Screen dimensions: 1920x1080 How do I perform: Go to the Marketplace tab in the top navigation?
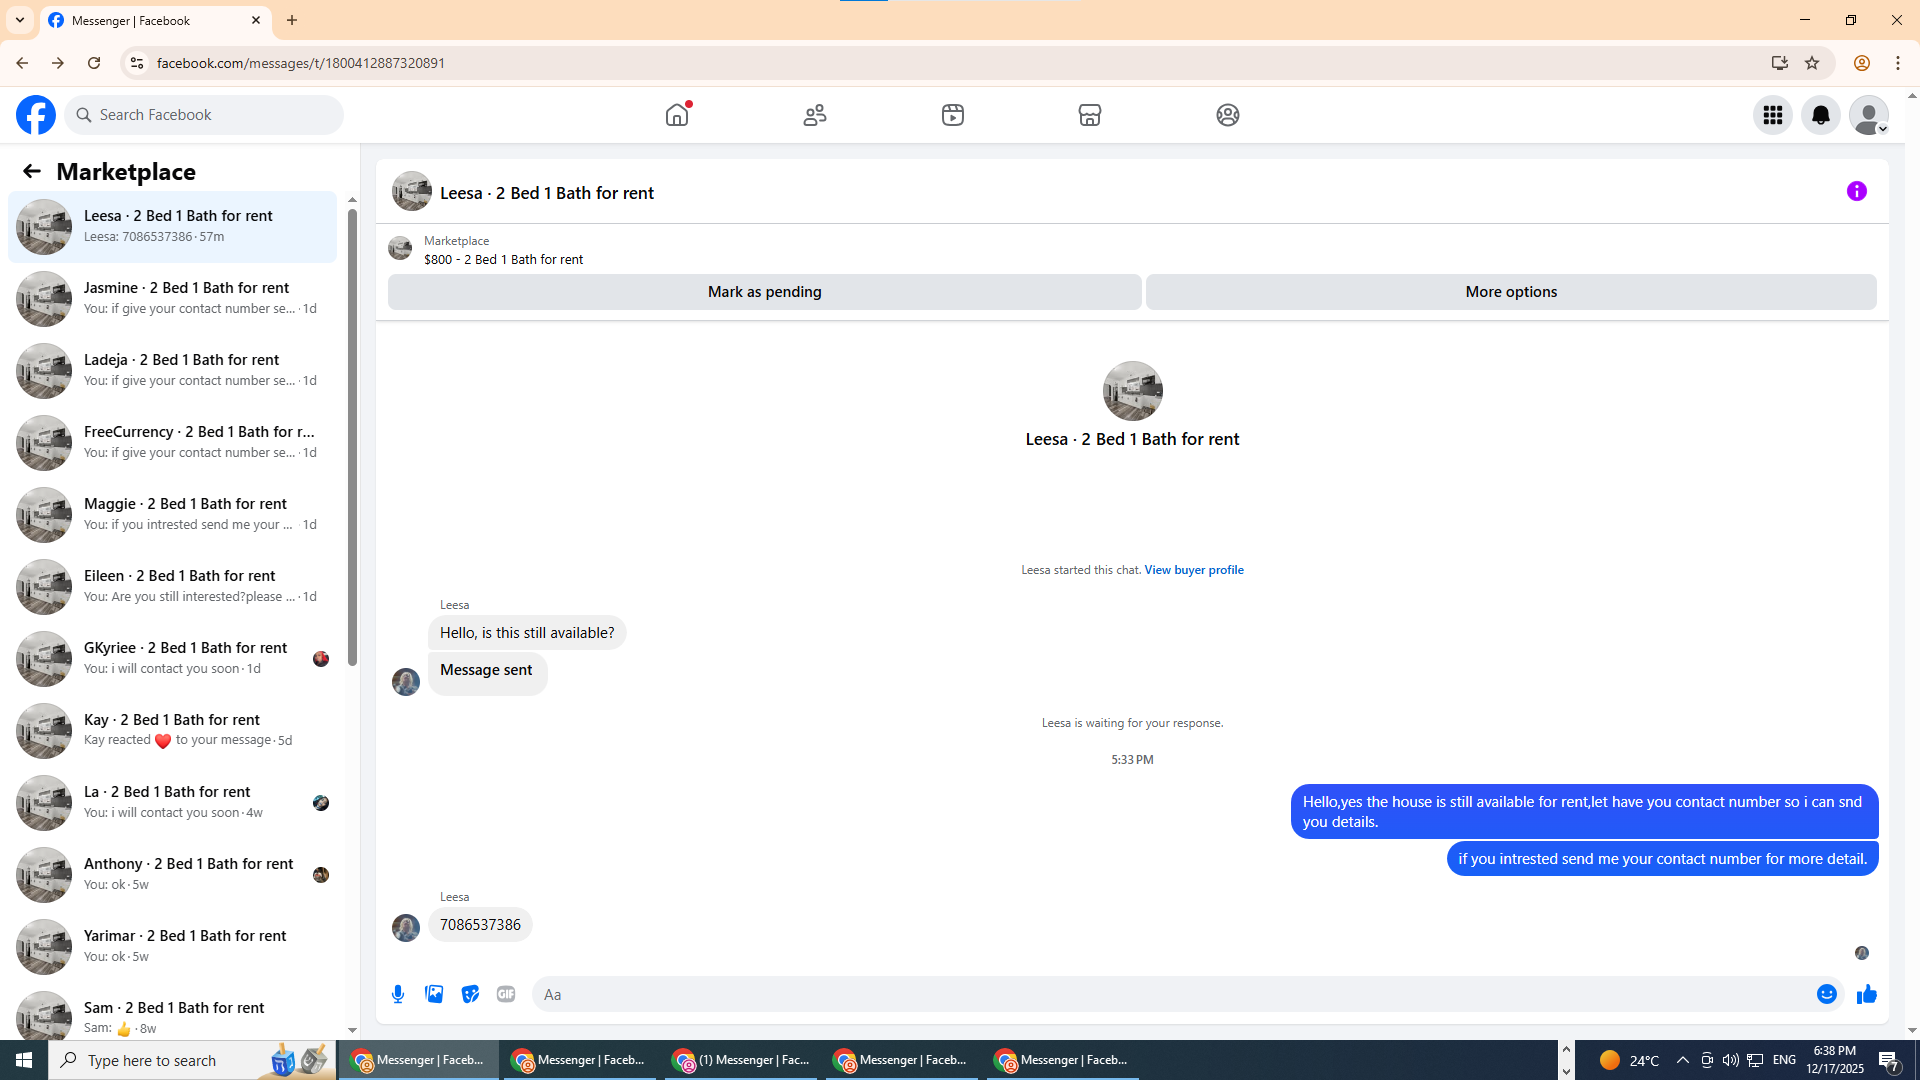pos(1089,115)
